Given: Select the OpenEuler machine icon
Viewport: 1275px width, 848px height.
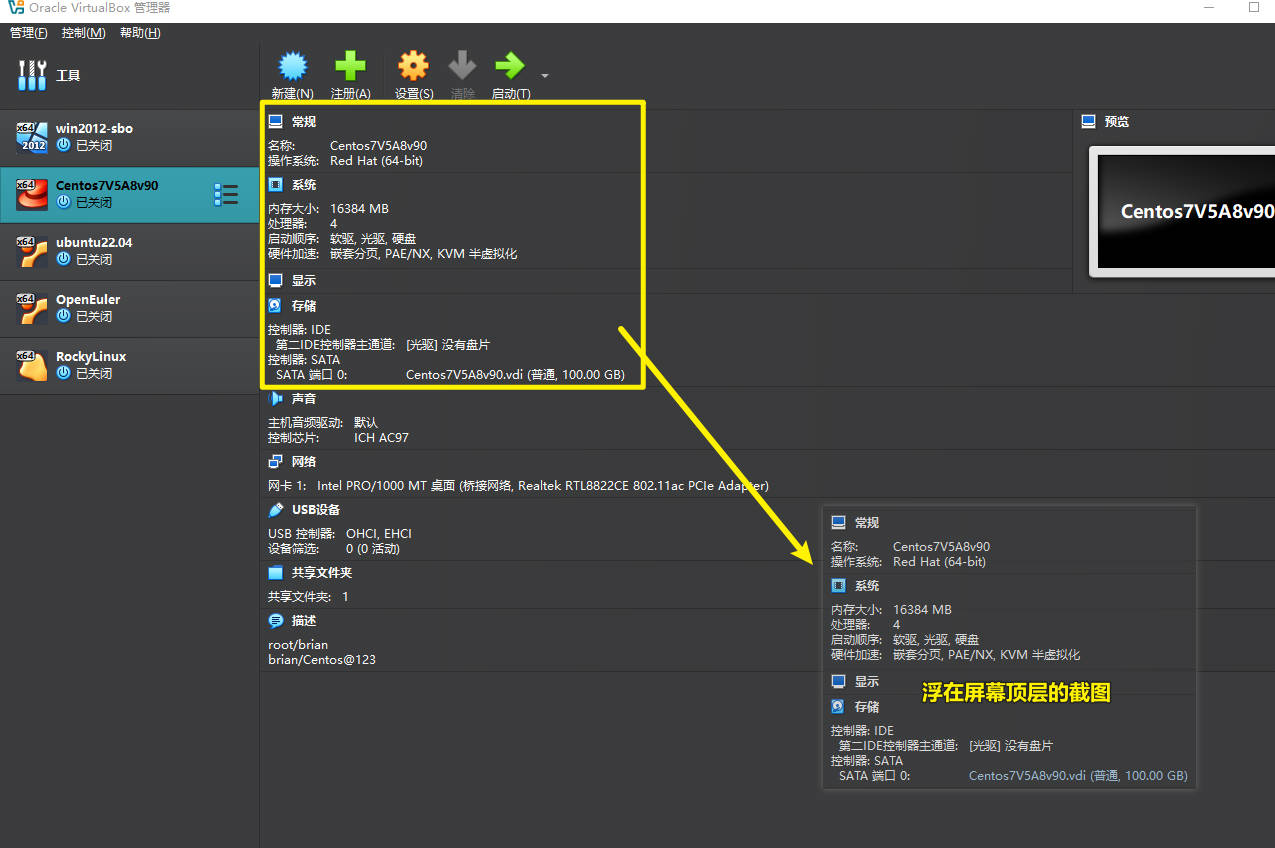Looking at the screenshot, I should (32, 308).
